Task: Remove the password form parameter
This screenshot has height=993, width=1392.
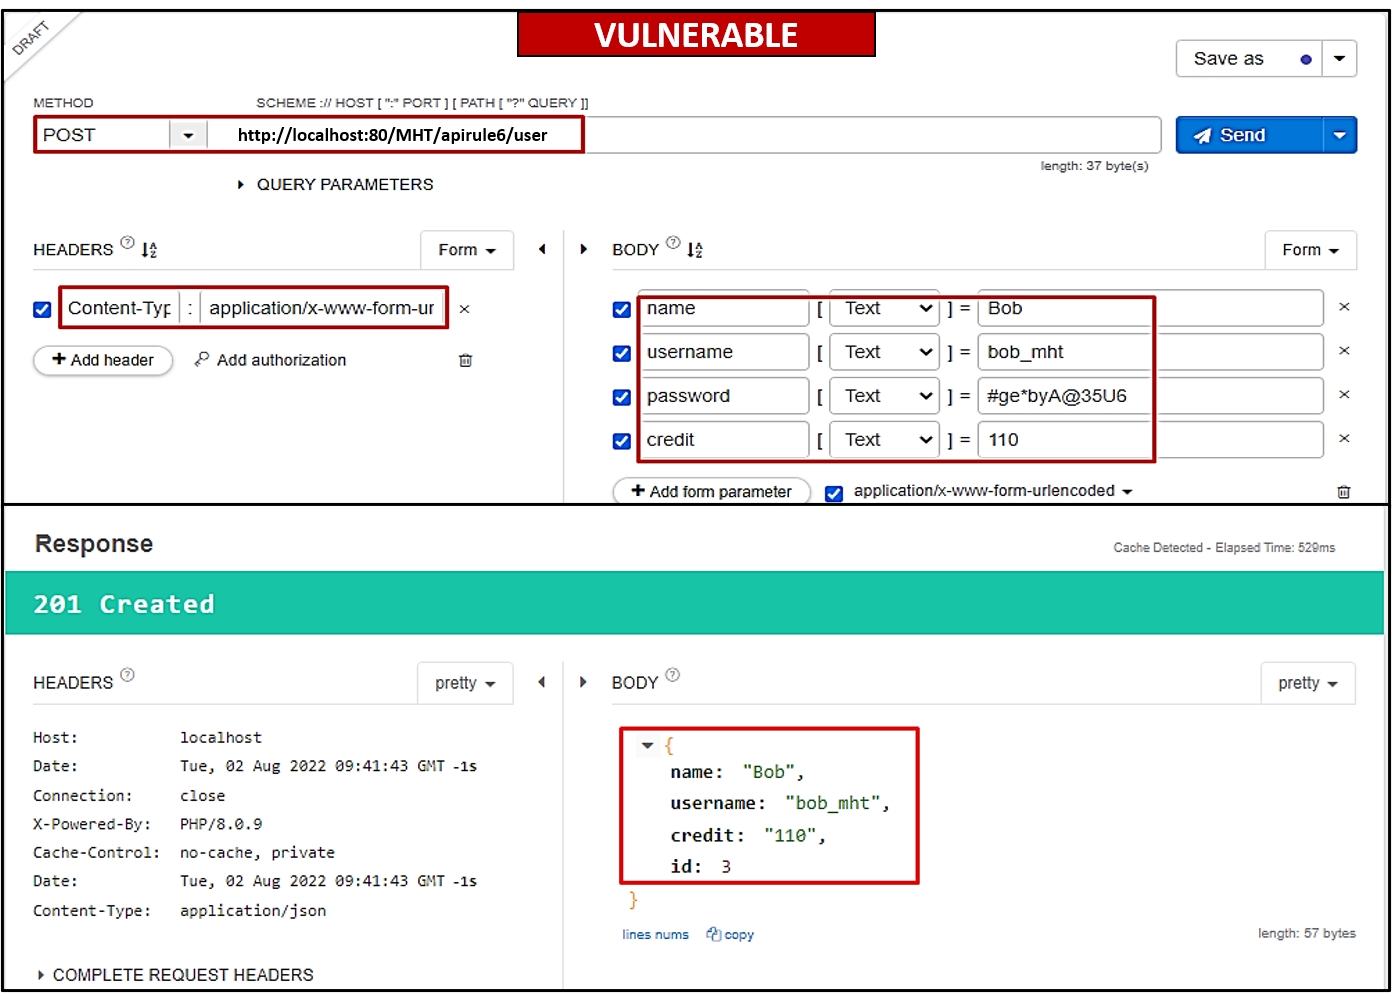Action: (x=1344, y=395)
